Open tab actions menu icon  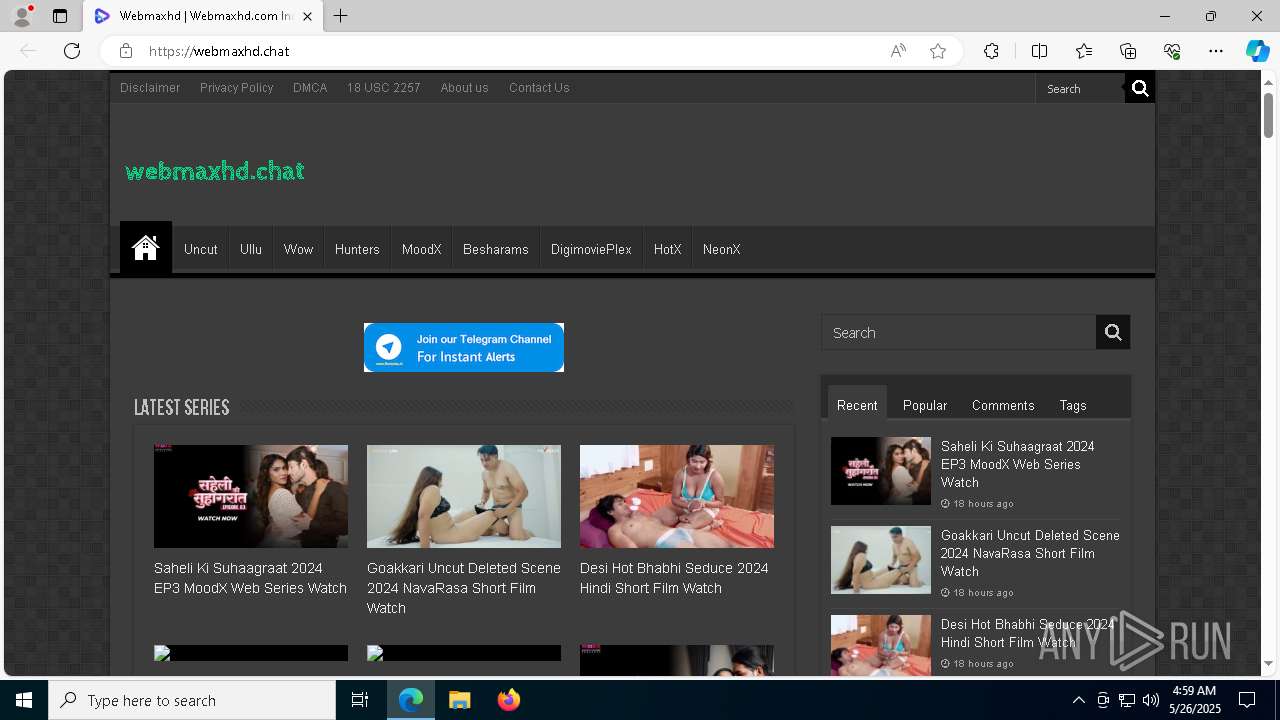point(60,16)
